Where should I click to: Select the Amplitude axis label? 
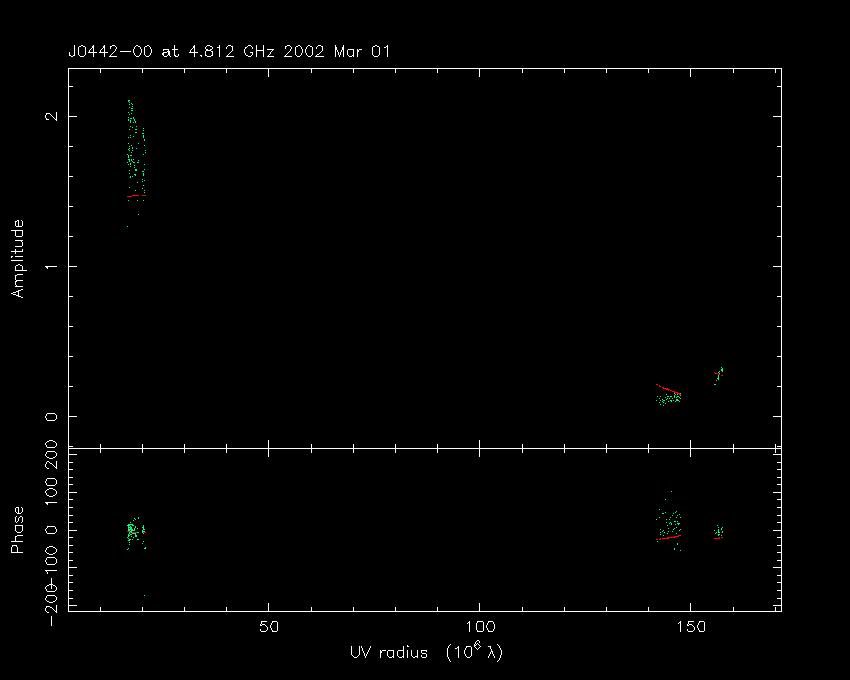click(x=18, y=259)
